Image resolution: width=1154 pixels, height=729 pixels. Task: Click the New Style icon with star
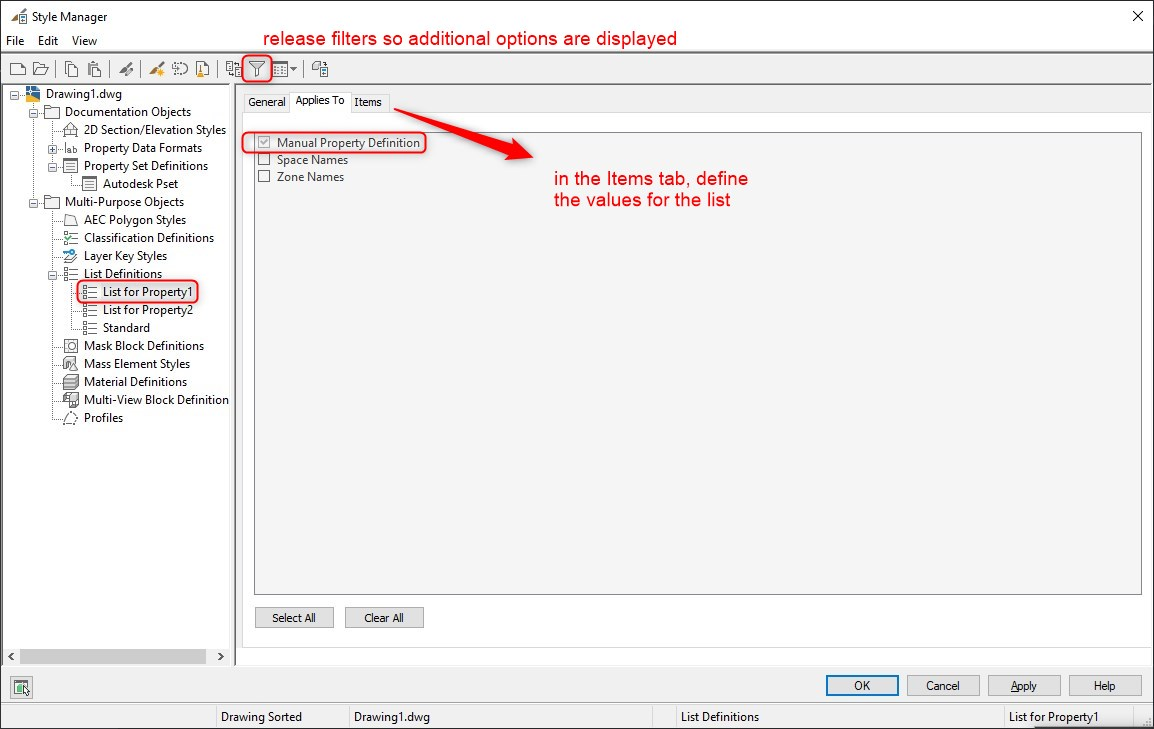(157, 69)
